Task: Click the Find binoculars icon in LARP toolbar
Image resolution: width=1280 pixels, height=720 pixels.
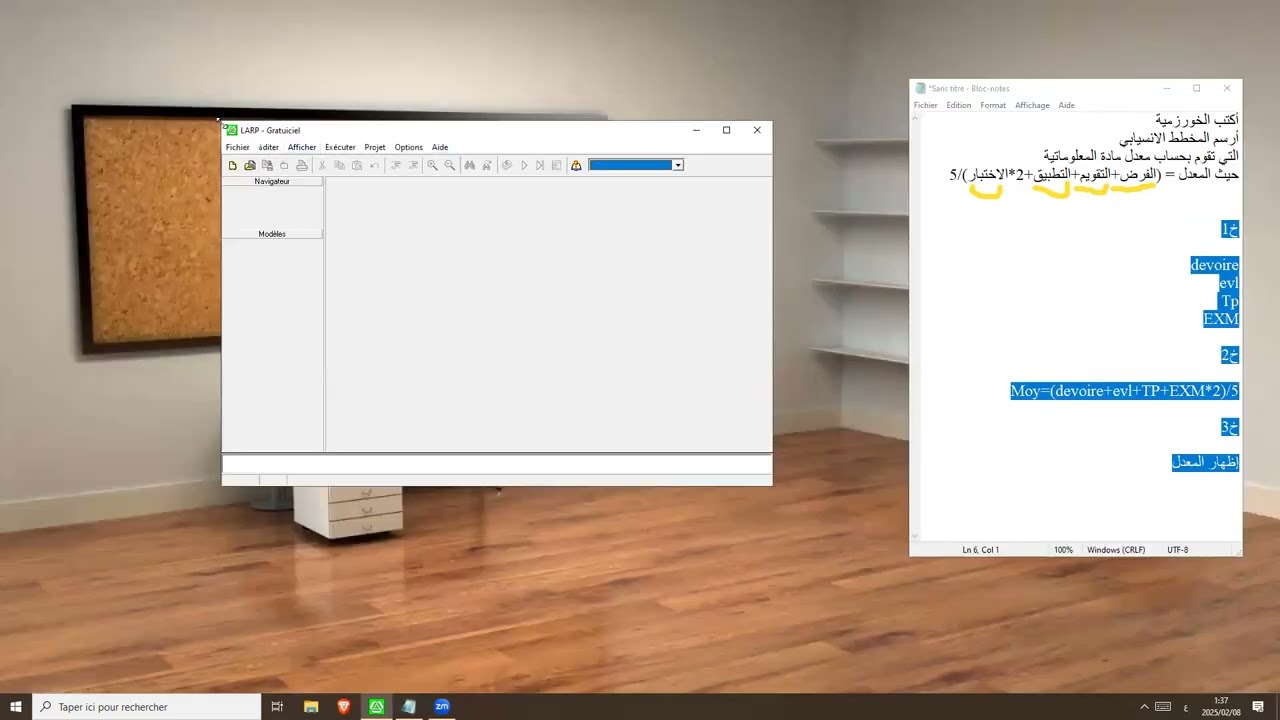Action: pyautogui.click(x=469, y=165)
